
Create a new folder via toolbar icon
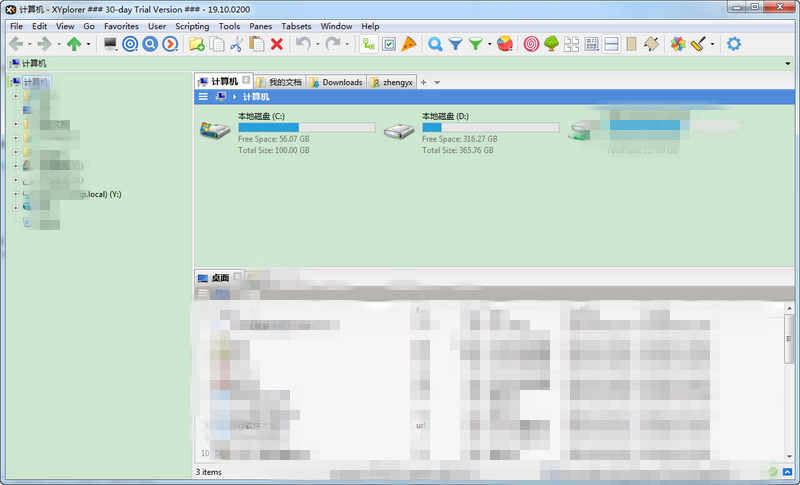197,44
